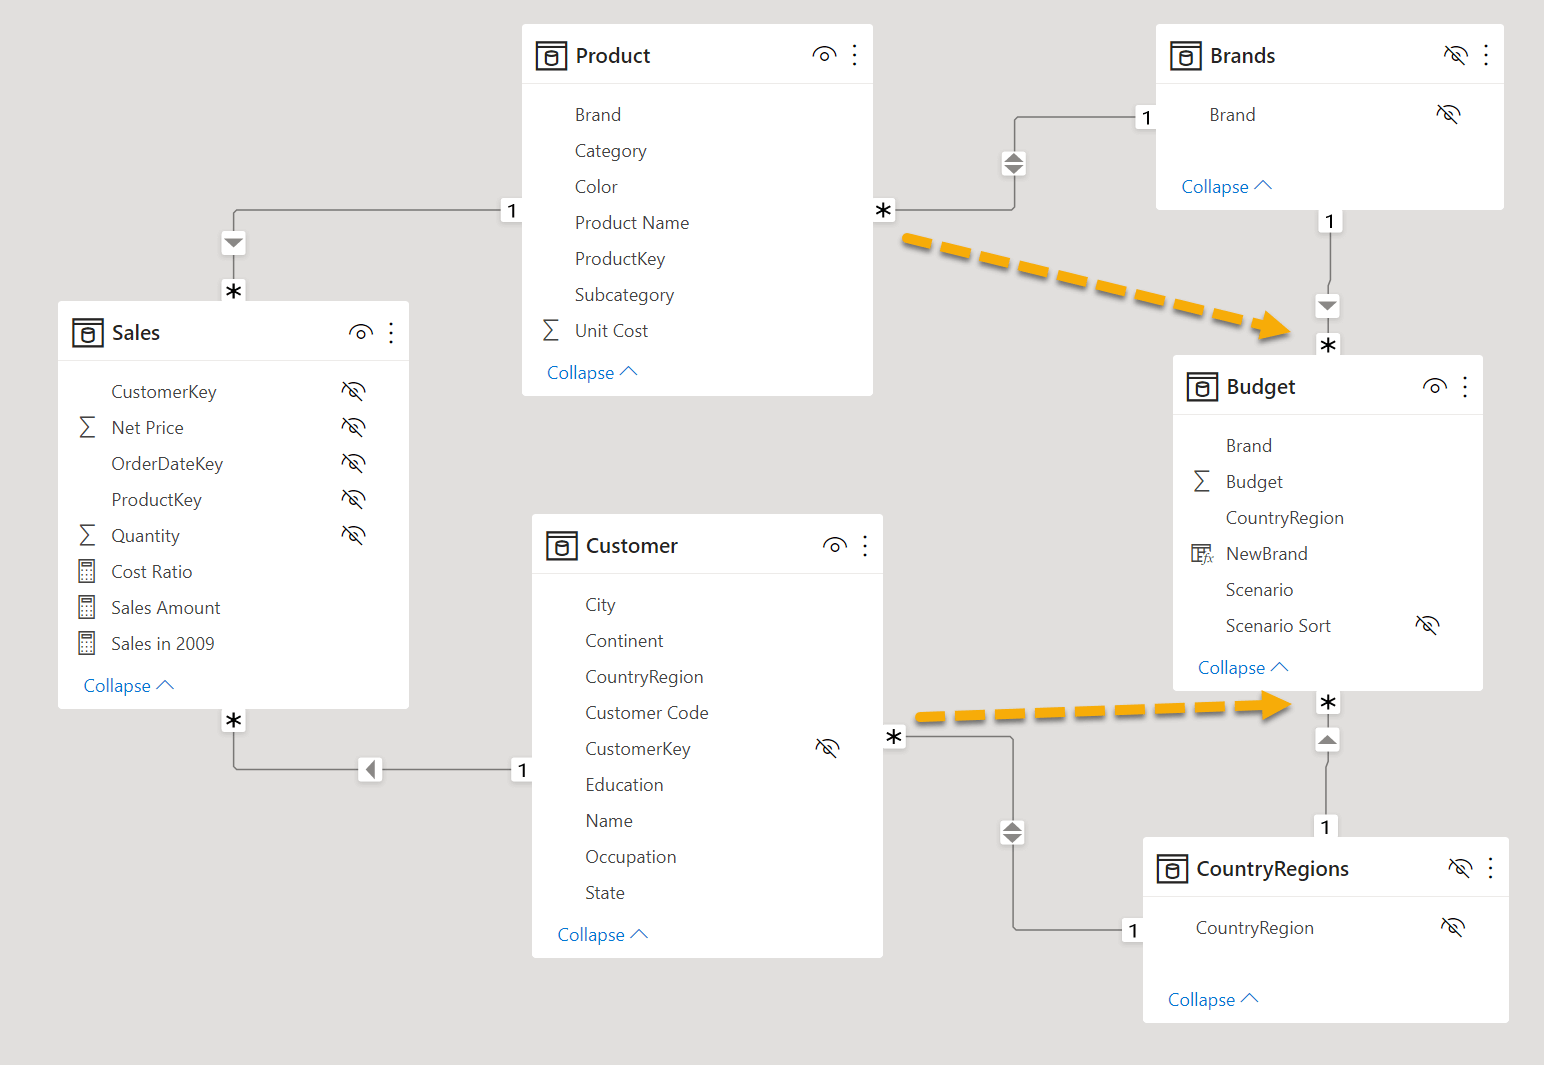Select the CountryRegions-Budget relationship filter arrow
The height and width of the screenshot is (1065, 1544).
click(1326, 740)
